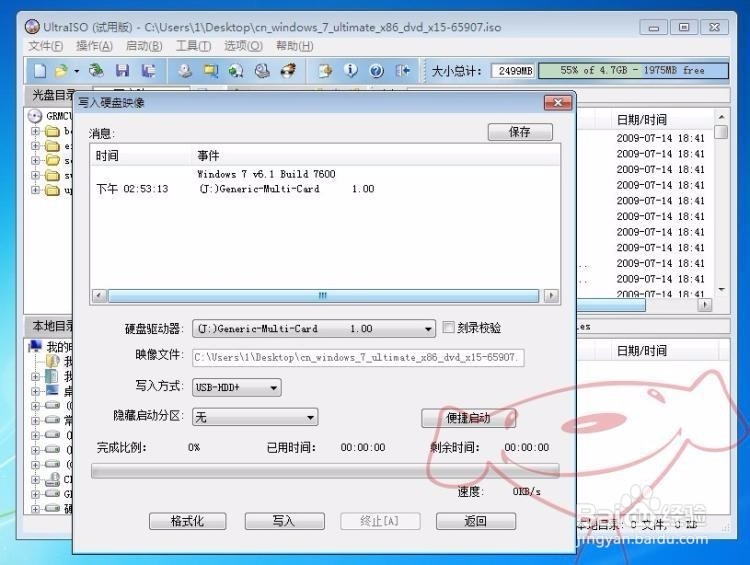
Task: Click the CD drive icon in local tree
Action: click(53, 479)
